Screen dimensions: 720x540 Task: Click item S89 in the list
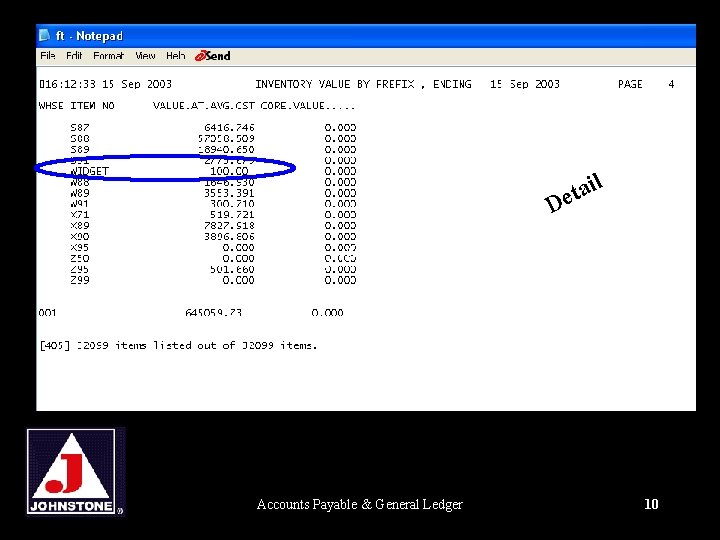[80, 149]
